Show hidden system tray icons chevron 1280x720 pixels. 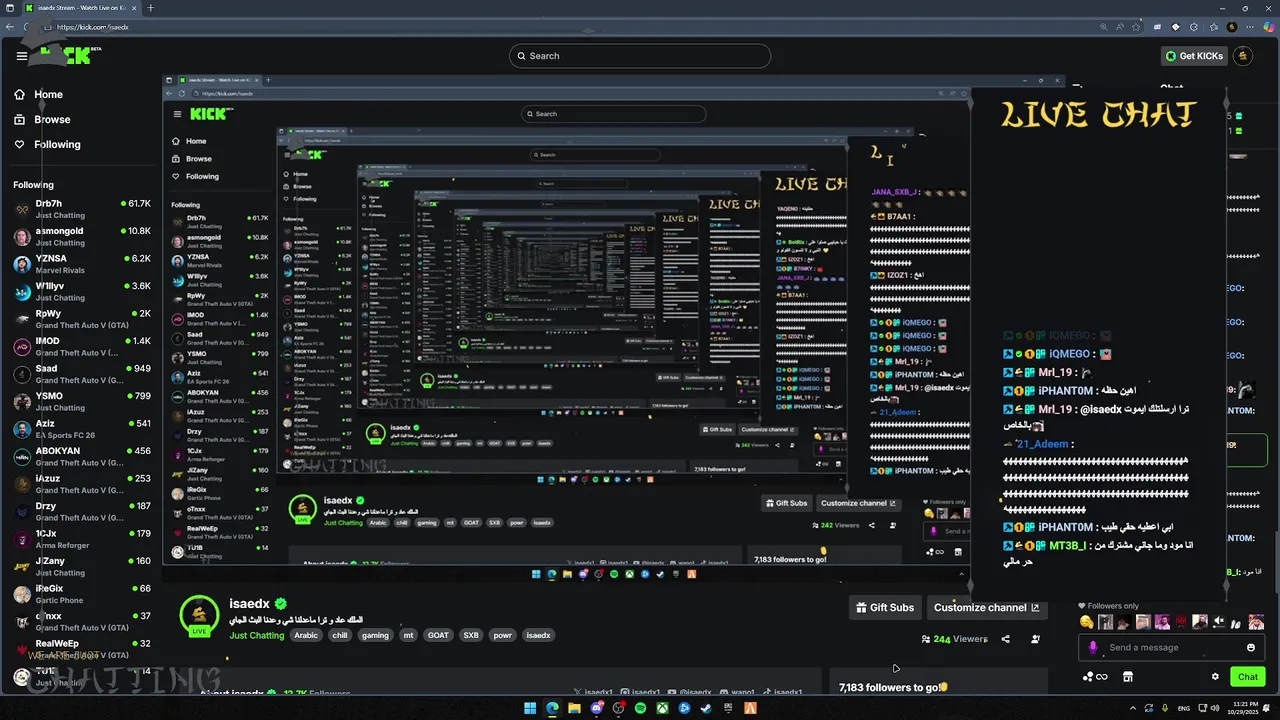[1135, 708]
